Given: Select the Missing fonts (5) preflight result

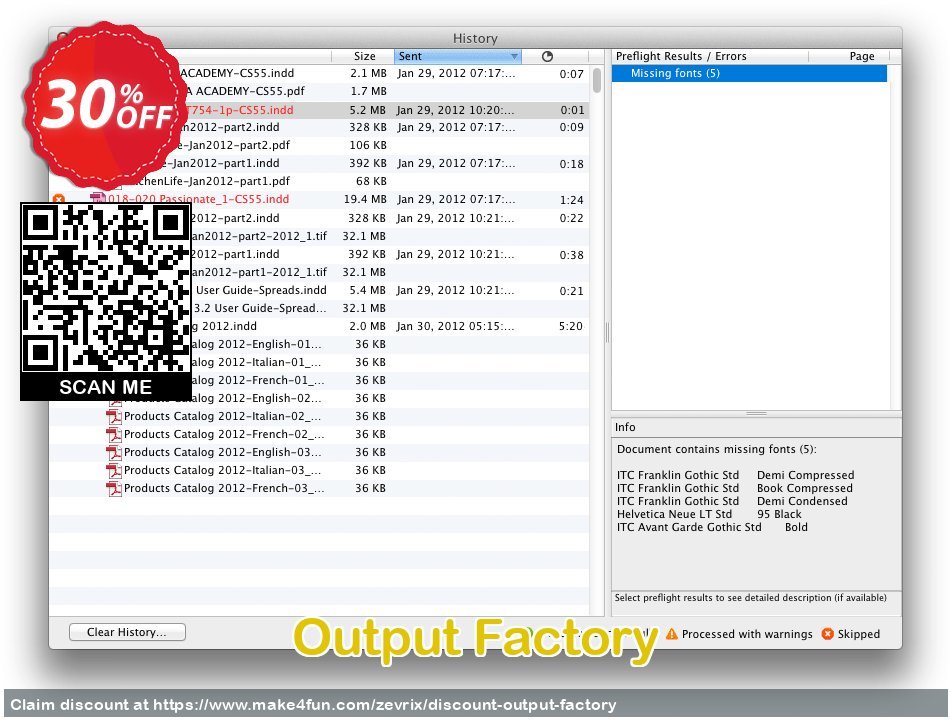Looking at the screenshot, I should (749, 73).
